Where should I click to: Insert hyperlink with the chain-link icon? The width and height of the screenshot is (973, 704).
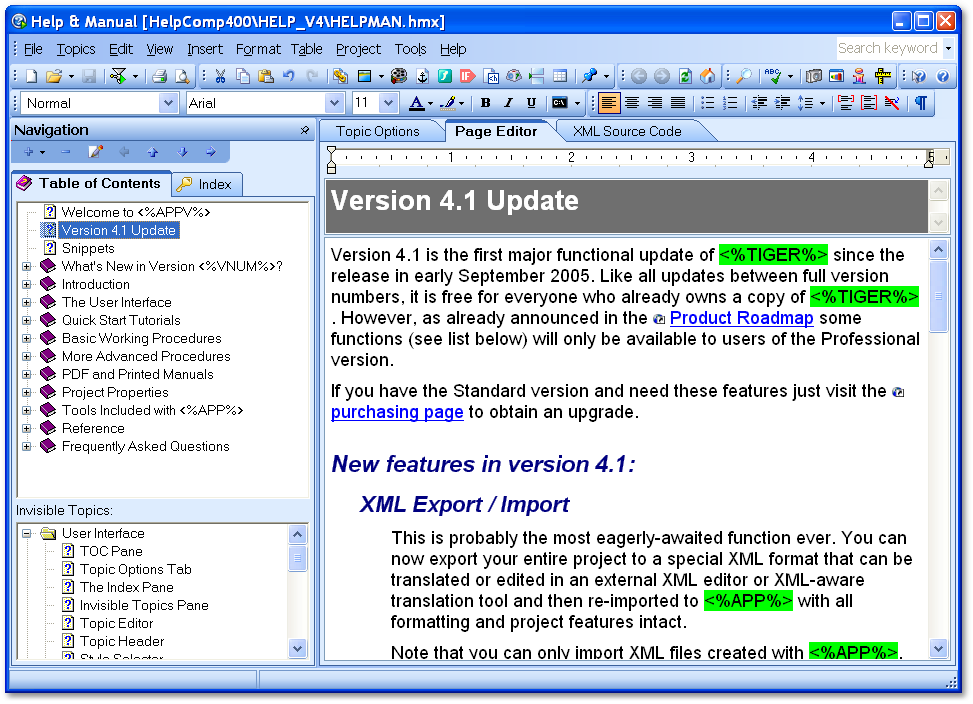pyautogui.click(x=339, y=76)
